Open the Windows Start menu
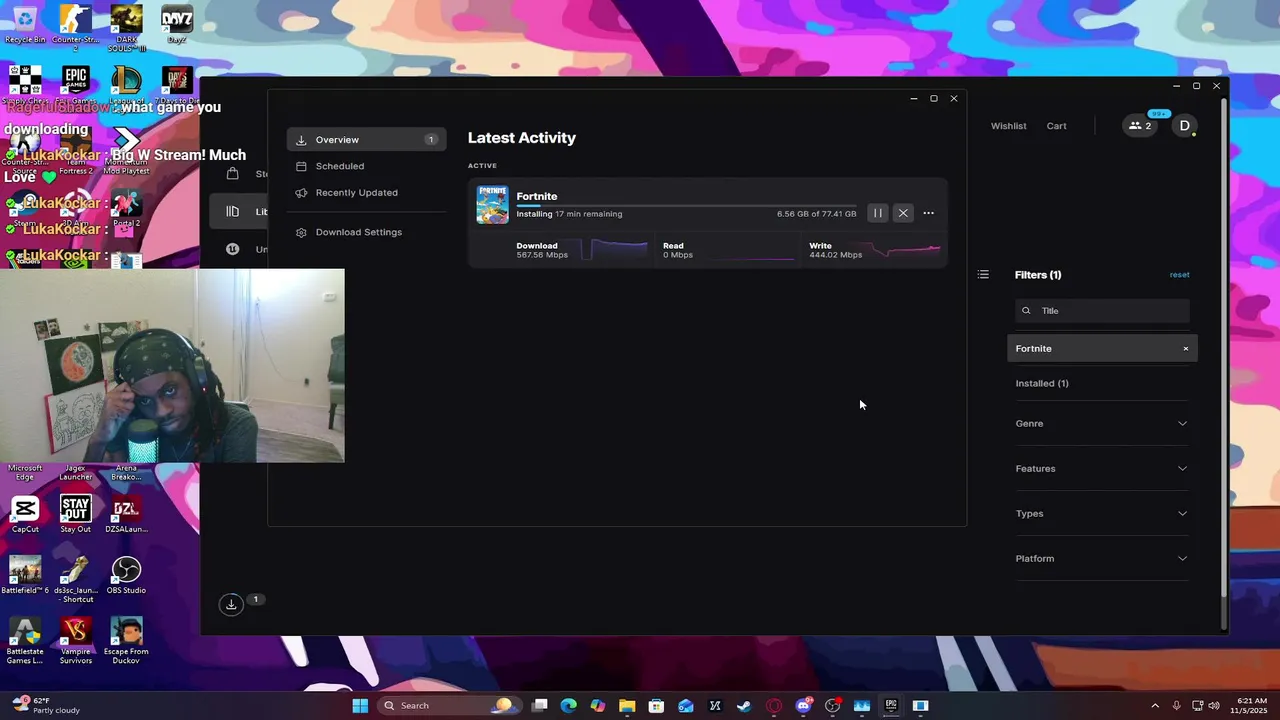The width and height of the screenshot is (1280, 720). coord(360,706)
